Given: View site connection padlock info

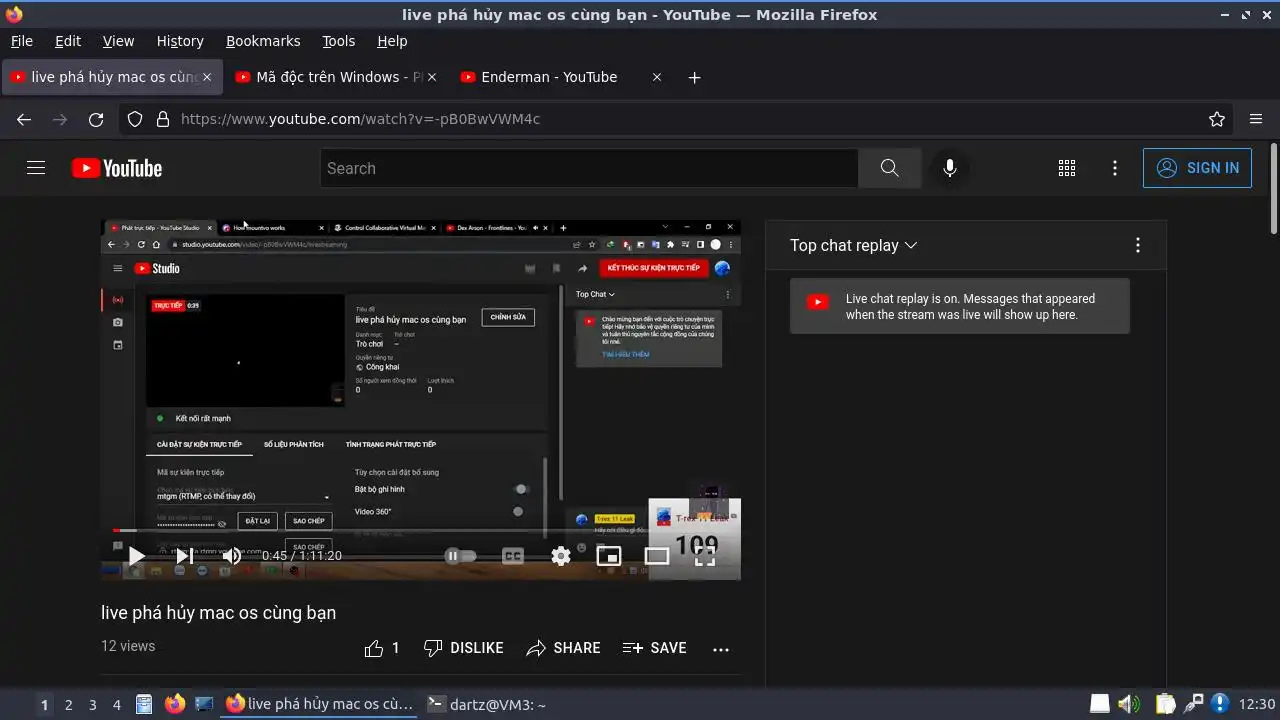Looking at the screenshot, I should click(x=163, y=119).
